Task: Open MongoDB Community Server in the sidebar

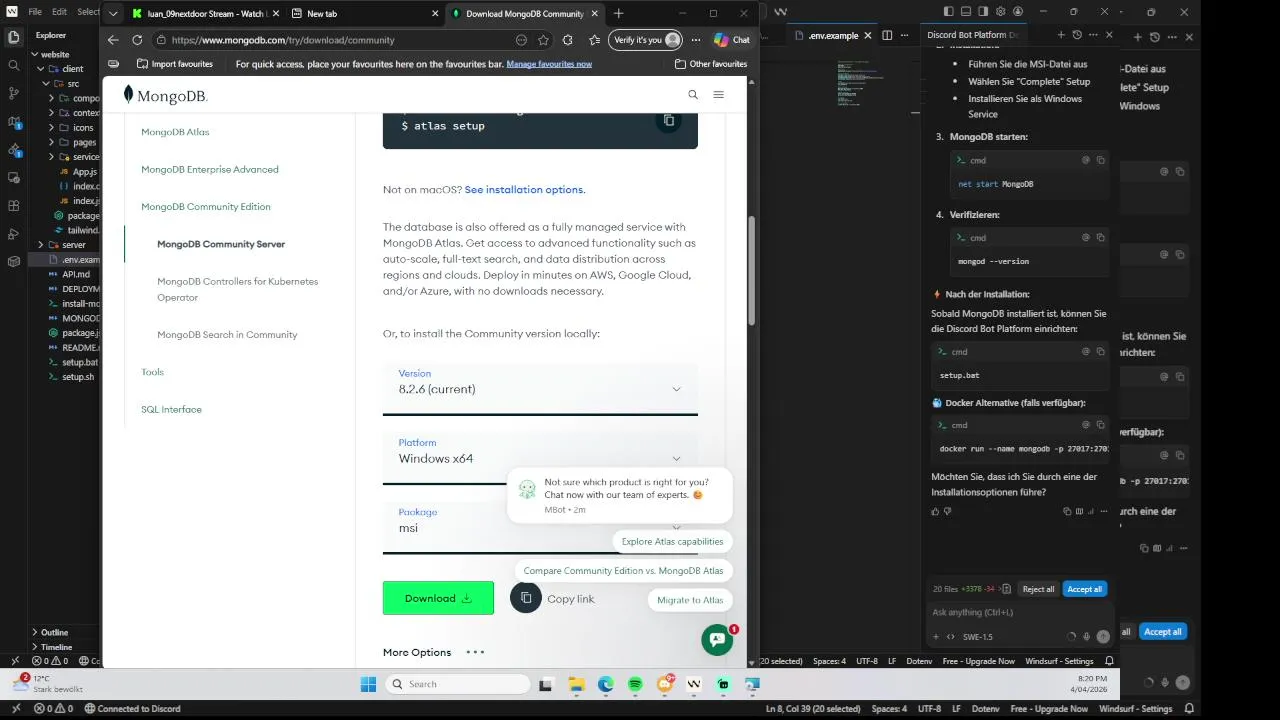Action: [x=221, y=244]
